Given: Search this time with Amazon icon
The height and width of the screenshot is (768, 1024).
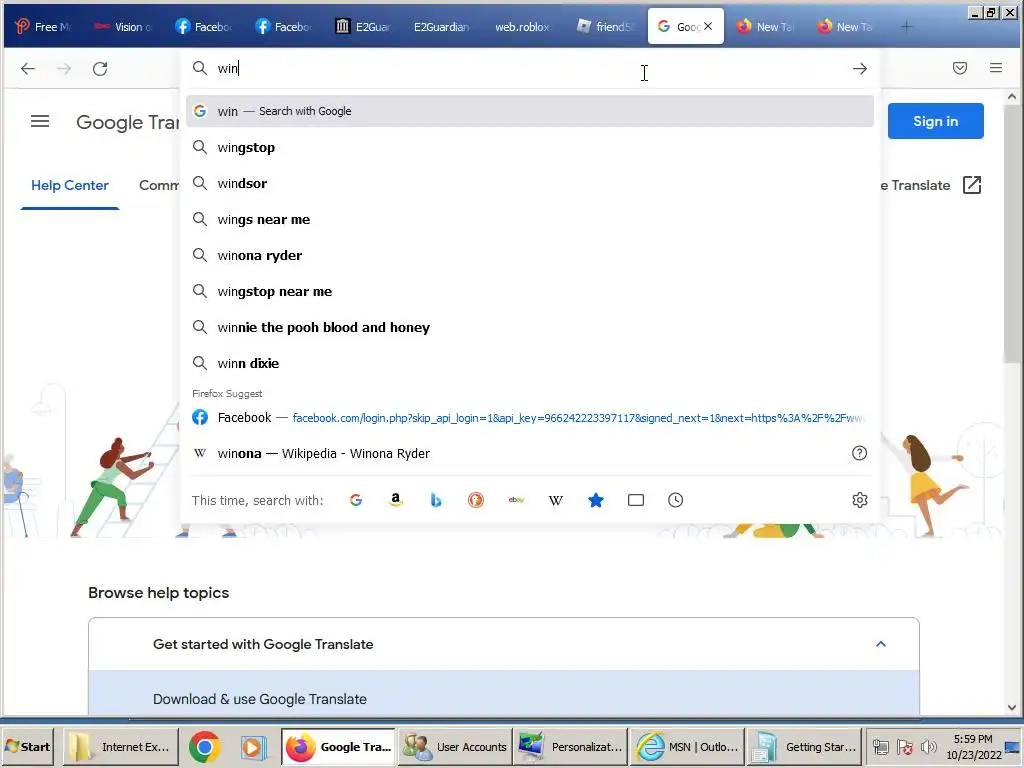Looking at the screenshot, I should [396, 500].
